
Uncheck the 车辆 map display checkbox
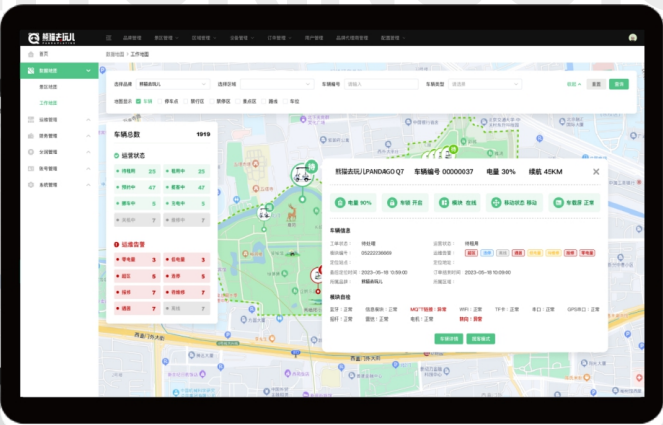coord(138,101)
